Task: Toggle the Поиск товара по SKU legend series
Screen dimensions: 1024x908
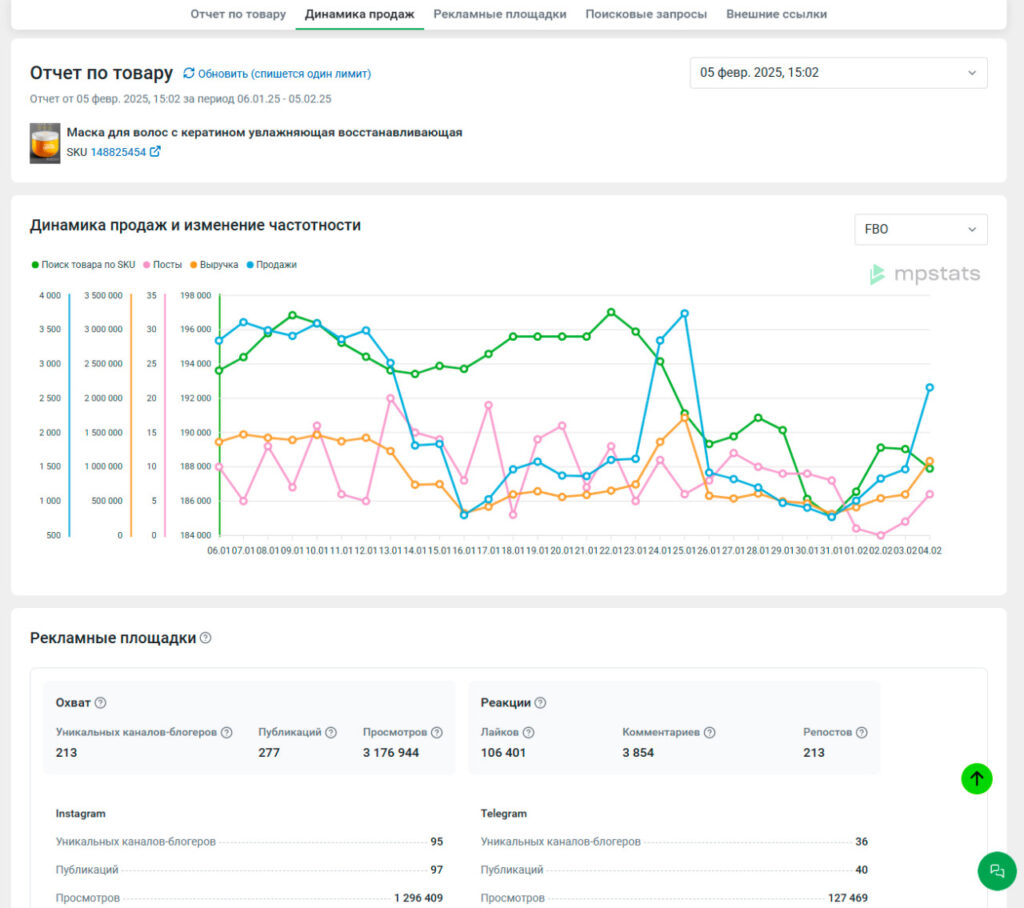Action: (83, 265)
